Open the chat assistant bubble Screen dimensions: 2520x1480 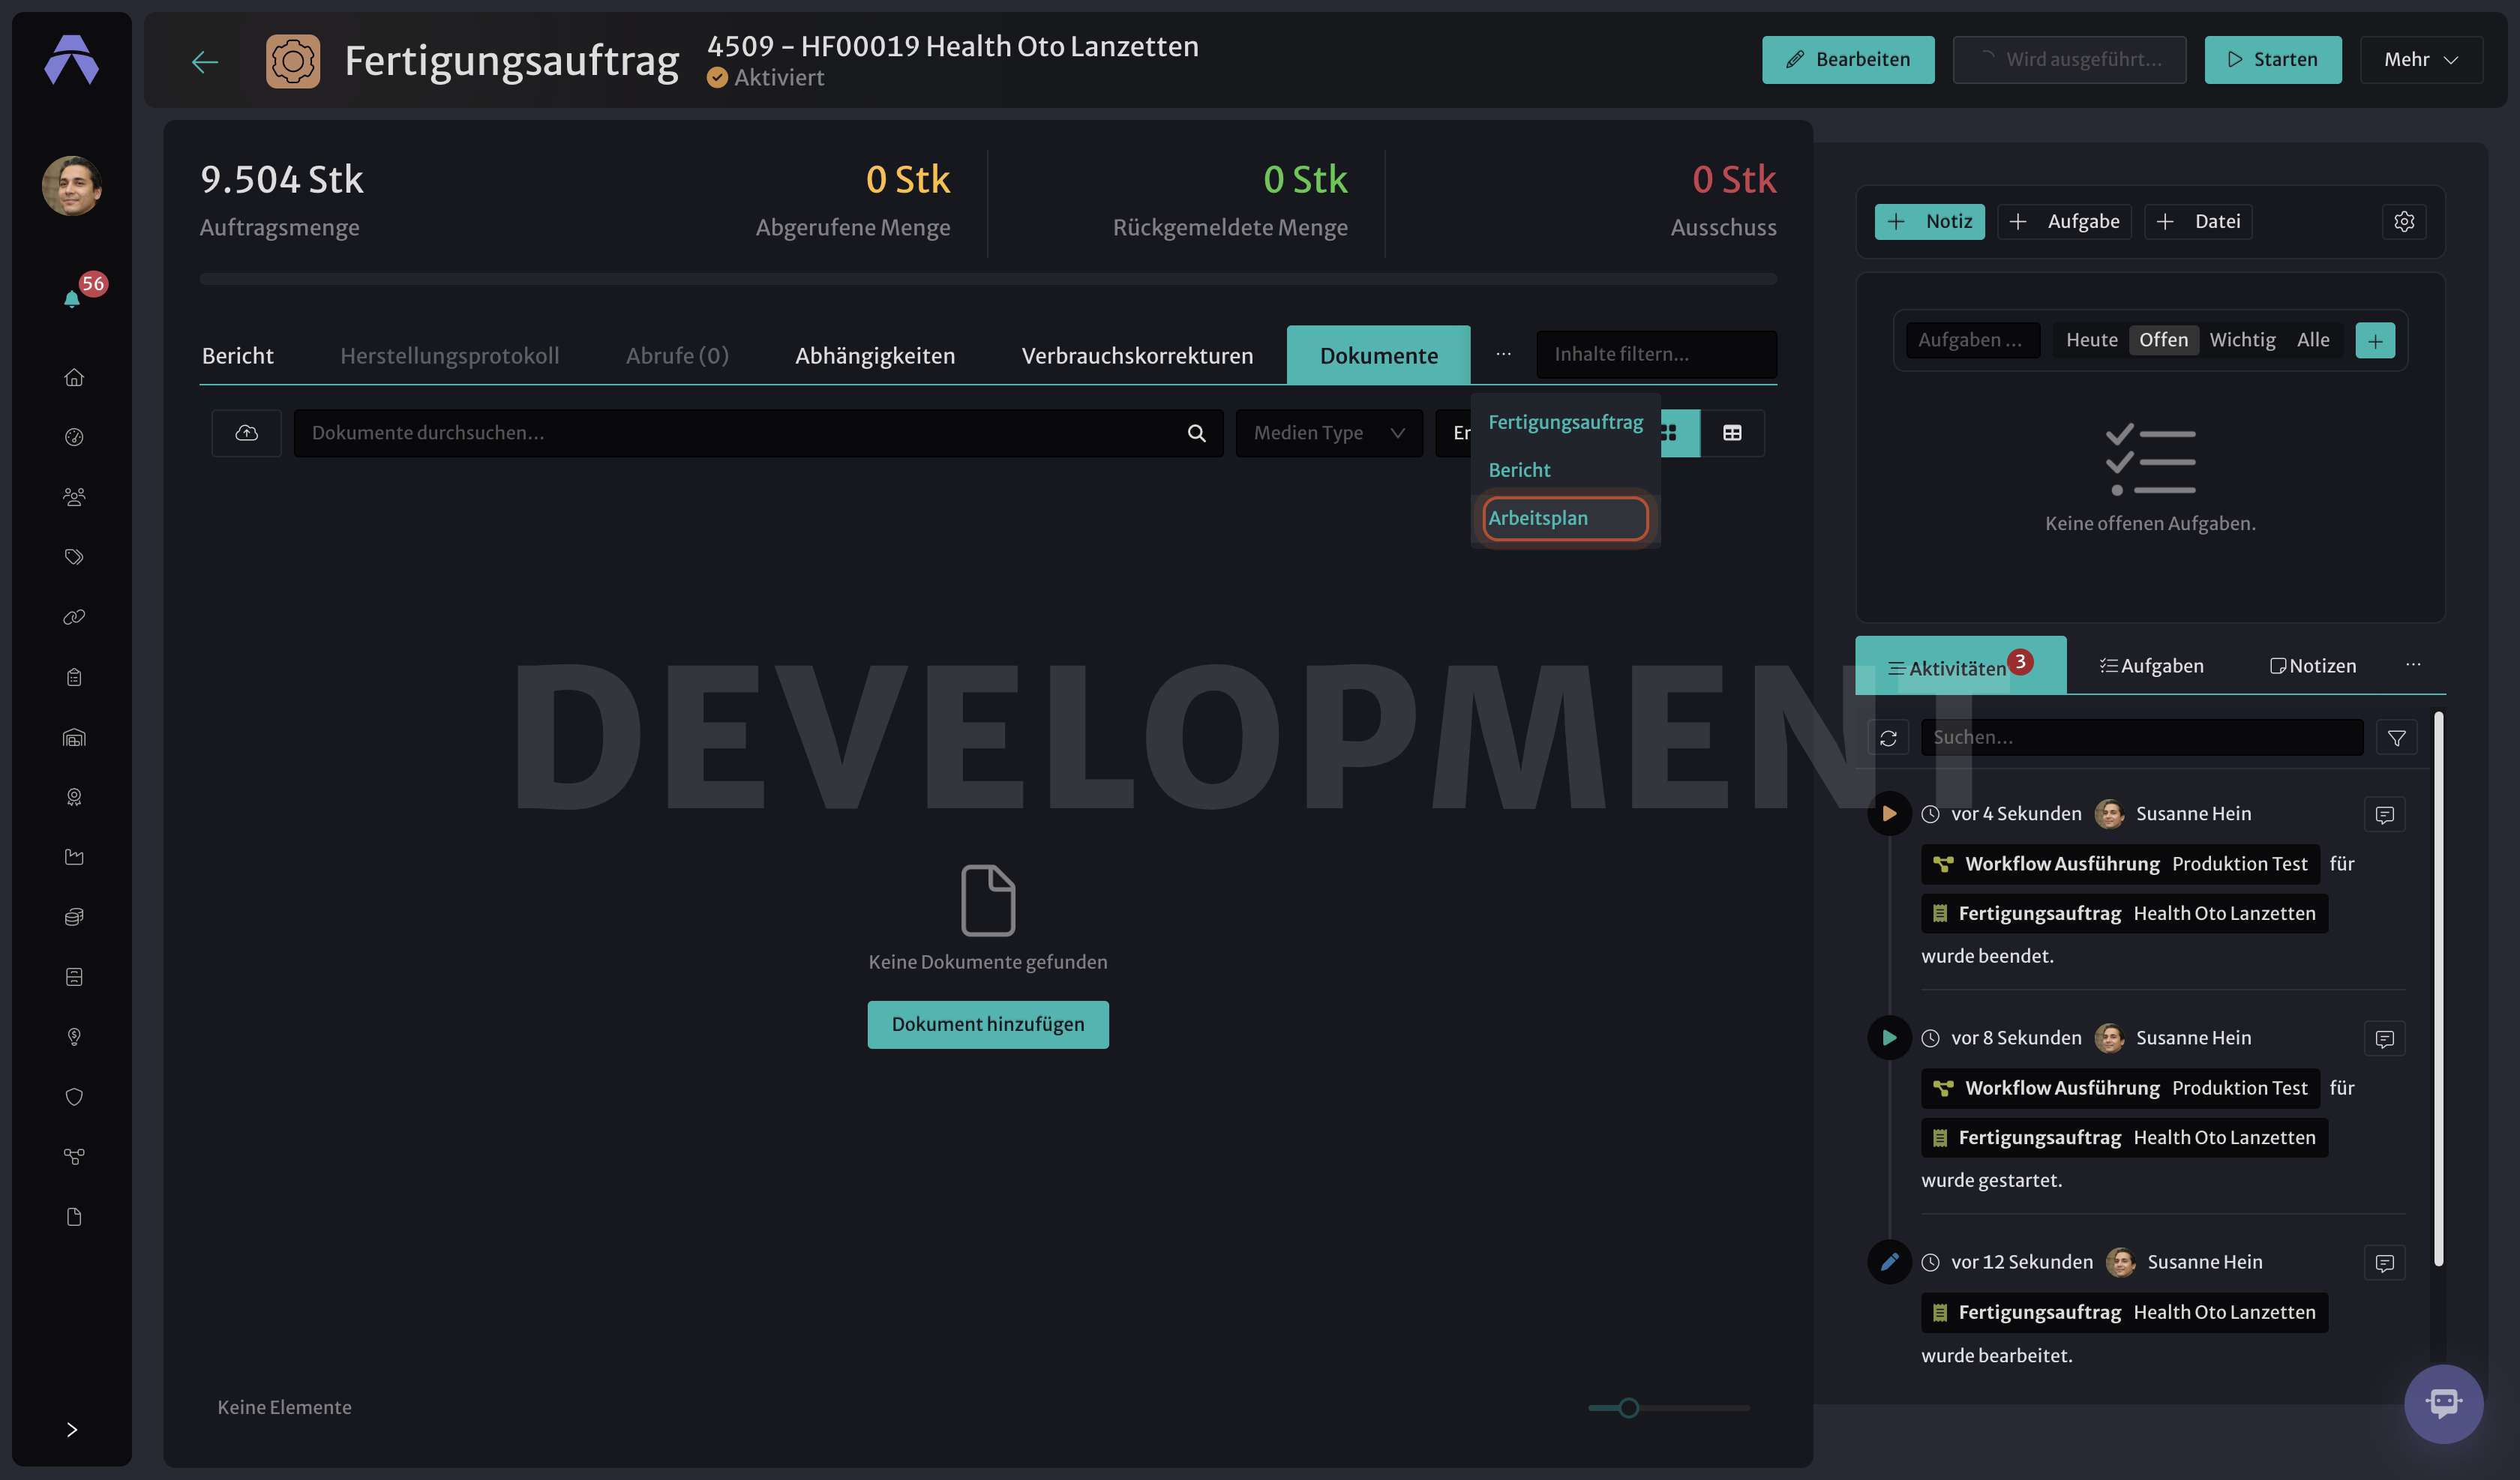(2443, 1403)
